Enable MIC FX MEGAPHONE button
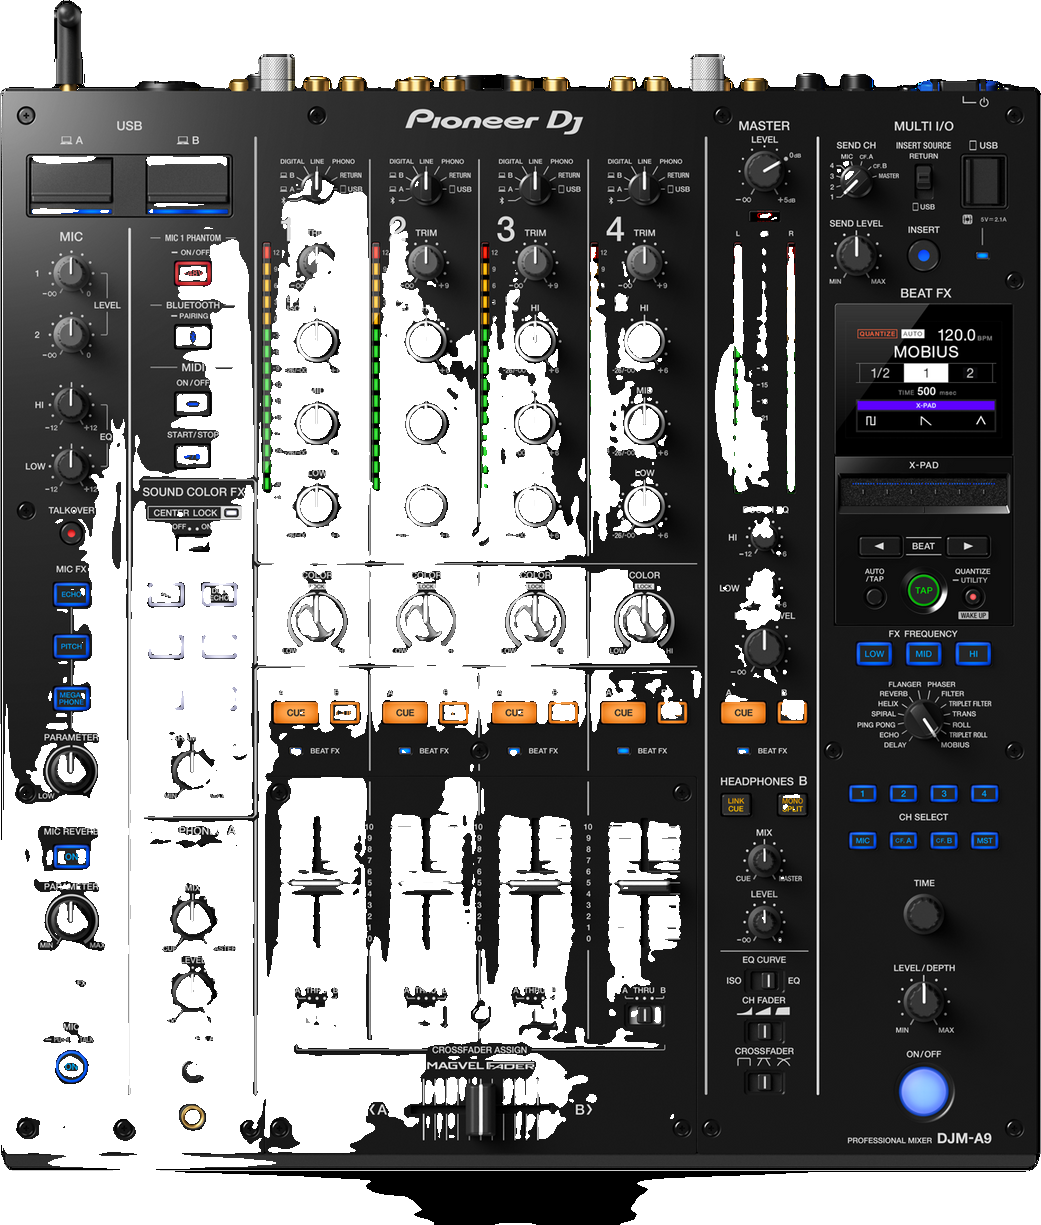Viewport: 1041px width, 1225px height. [70, 698]
